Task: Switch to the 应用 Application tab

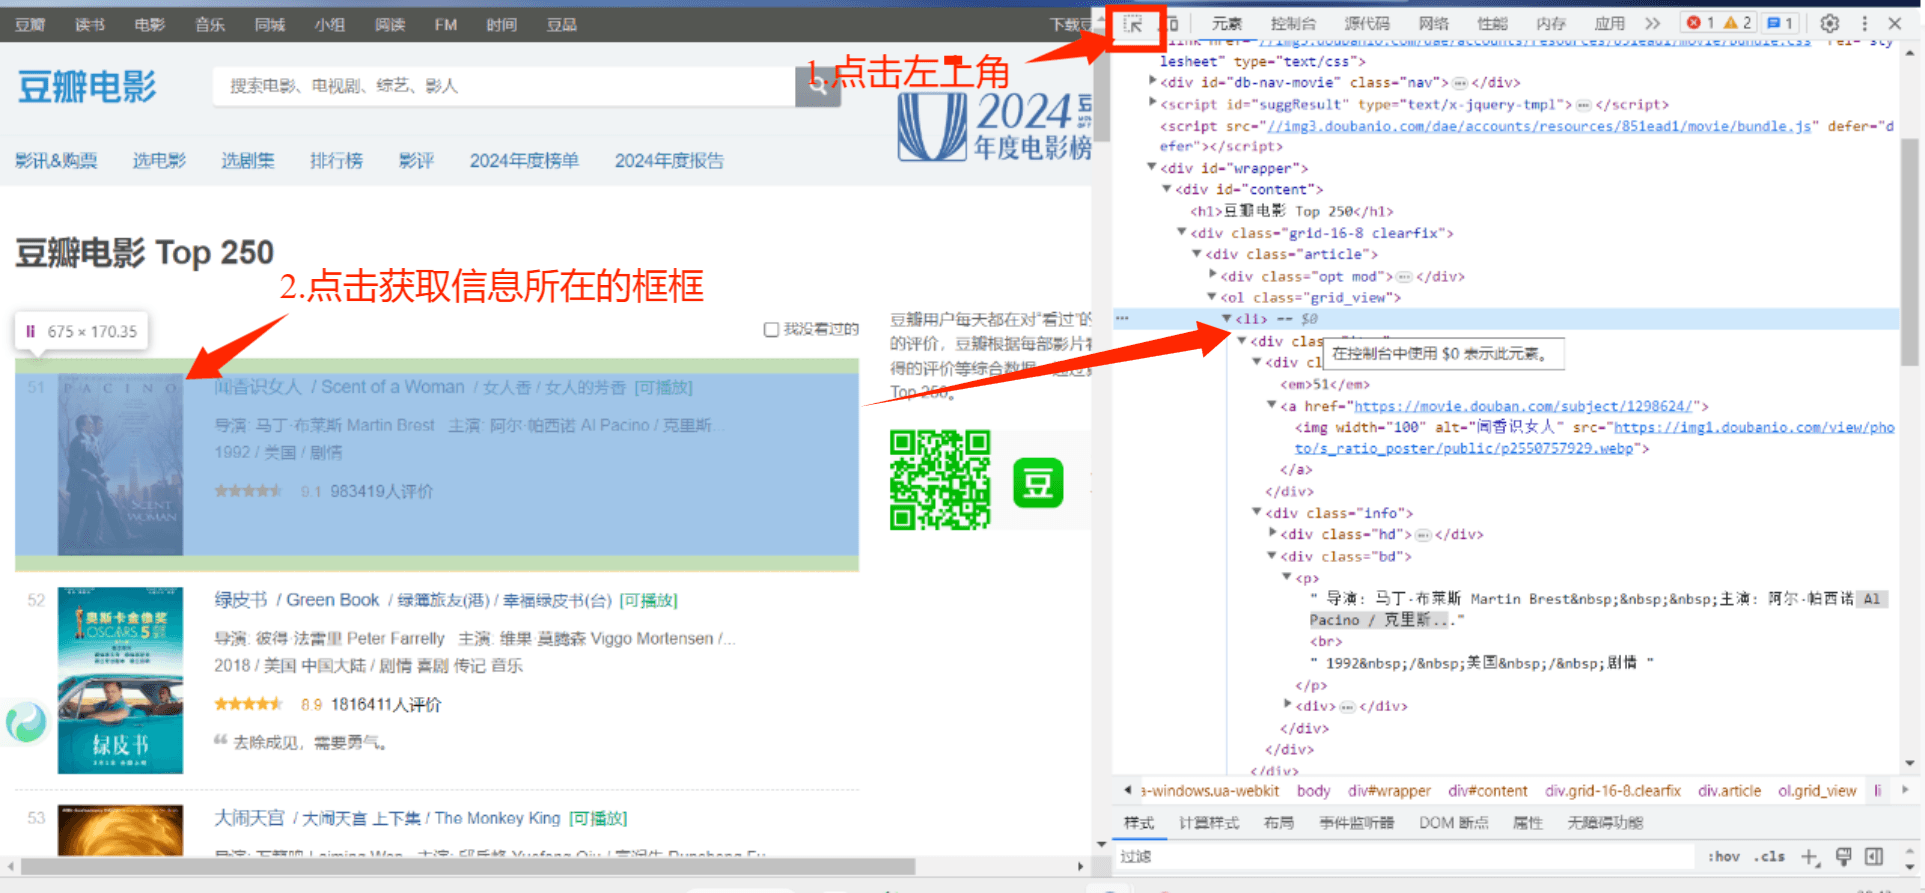Action: pos(1610,24)
